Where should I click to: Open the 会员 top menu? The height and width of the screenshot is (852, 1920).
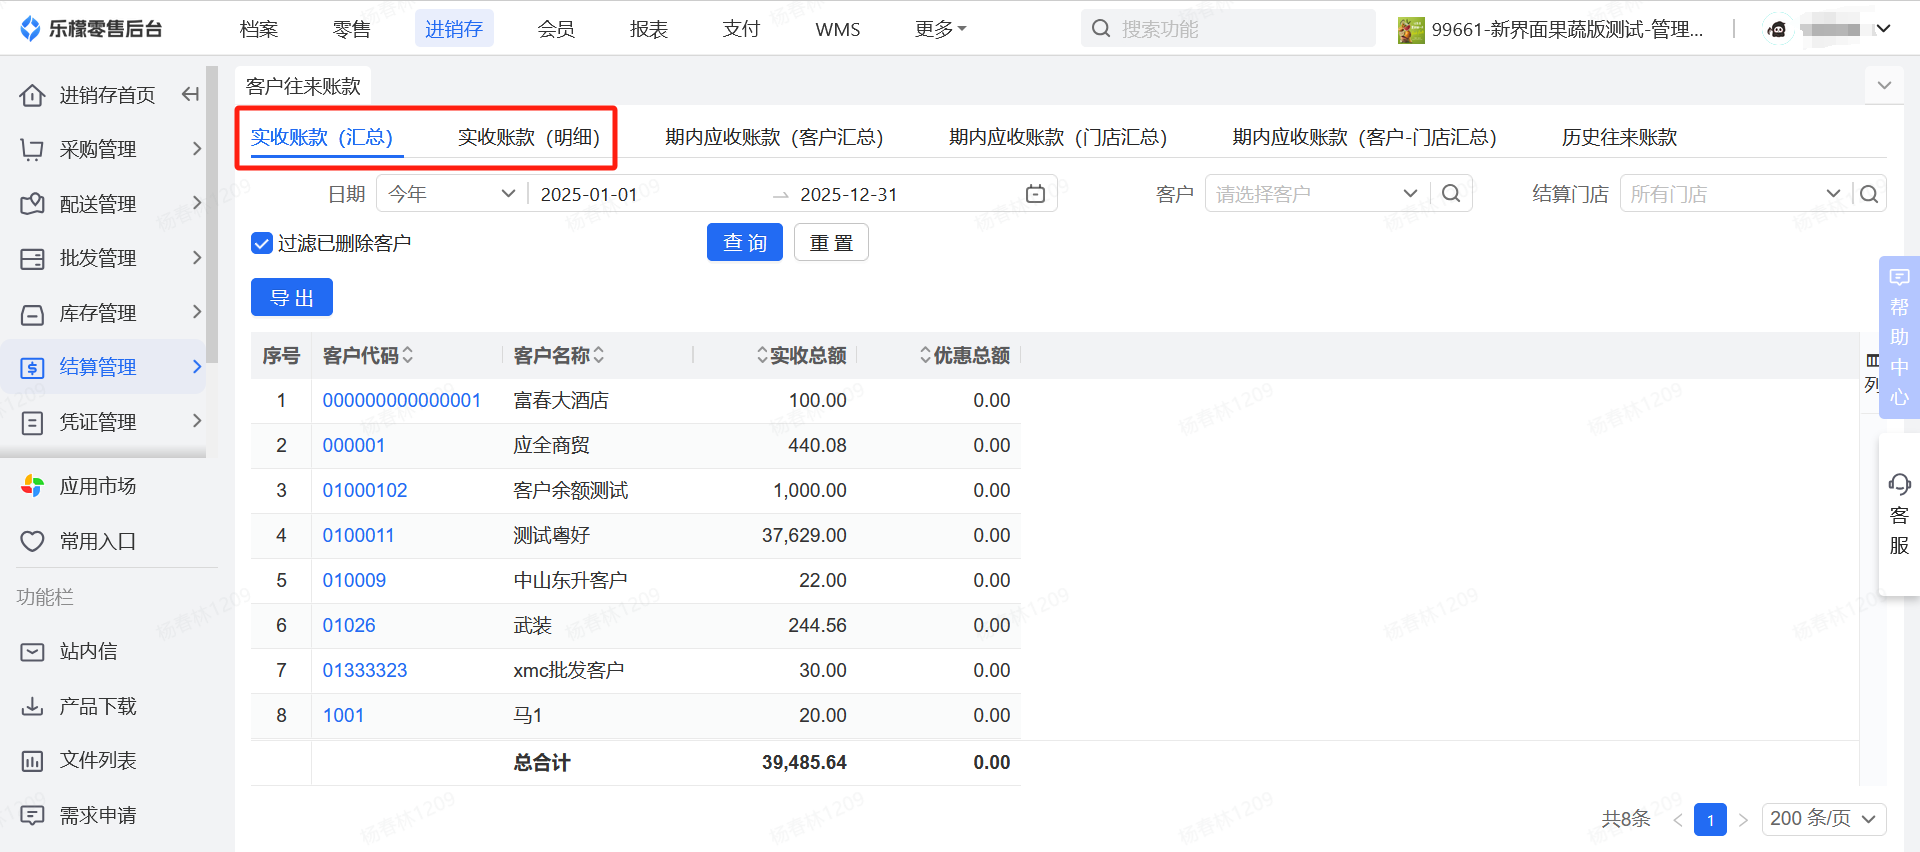tap(556, 29)
